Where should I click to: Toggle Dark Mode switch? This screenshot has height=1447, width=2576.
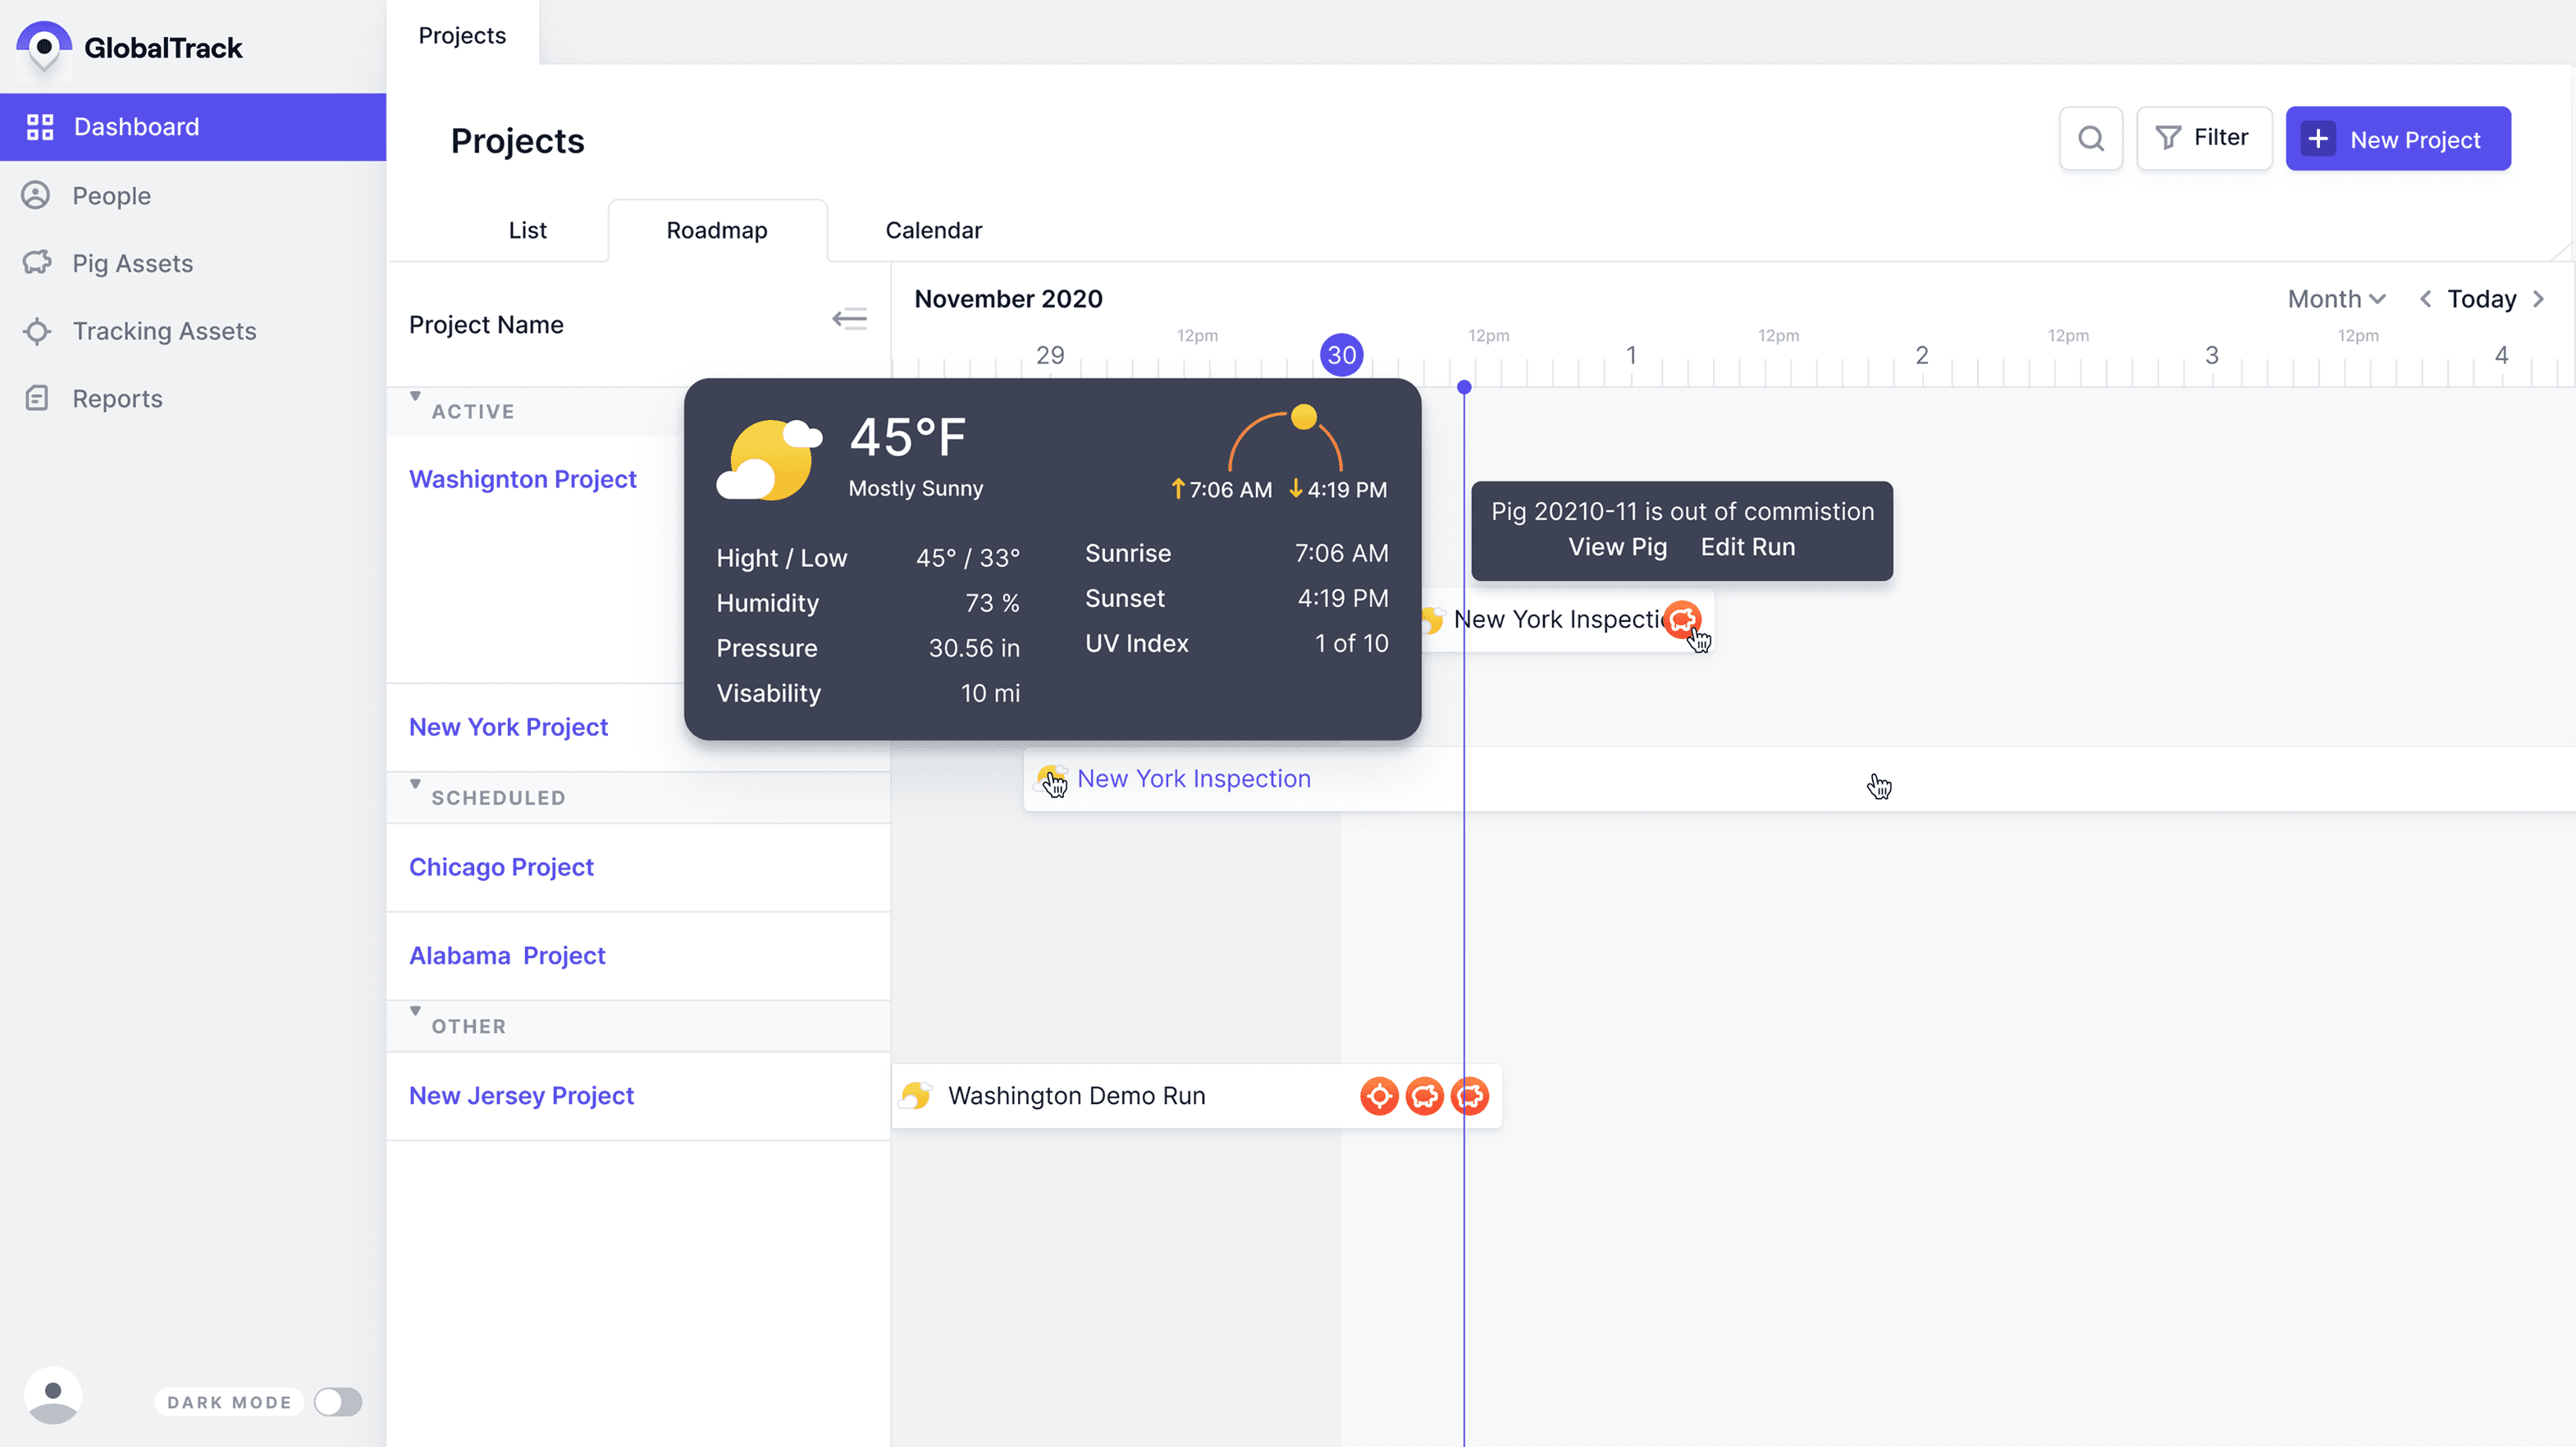[337, 1402]
